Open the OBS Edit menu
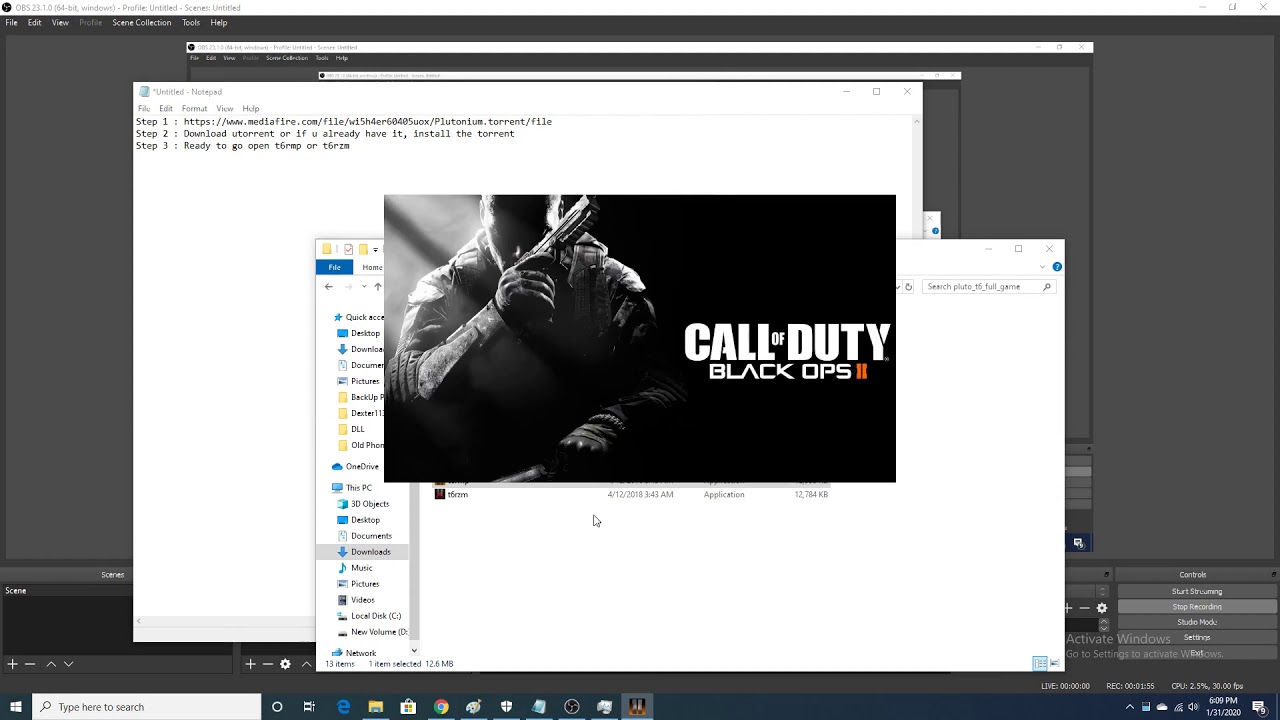Viewport: 1280px width, 720px height. click(34, 22)
